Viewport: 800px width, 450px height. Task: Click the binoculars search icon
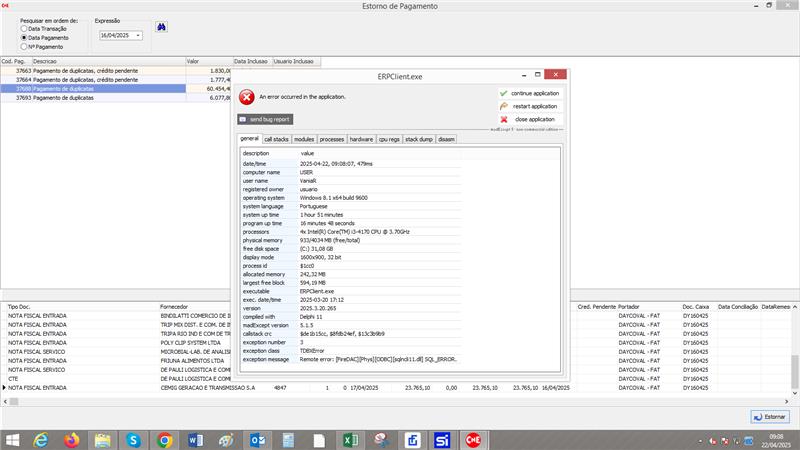(162, 27)
